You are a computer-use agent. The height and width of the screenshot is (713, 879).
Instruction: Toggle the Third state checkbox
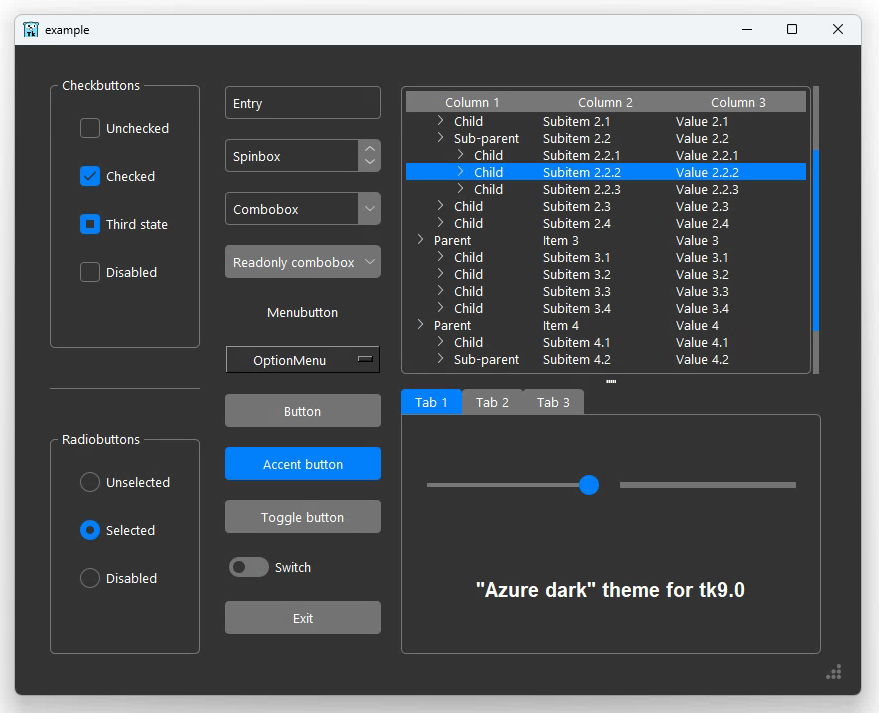coord(90,224)
